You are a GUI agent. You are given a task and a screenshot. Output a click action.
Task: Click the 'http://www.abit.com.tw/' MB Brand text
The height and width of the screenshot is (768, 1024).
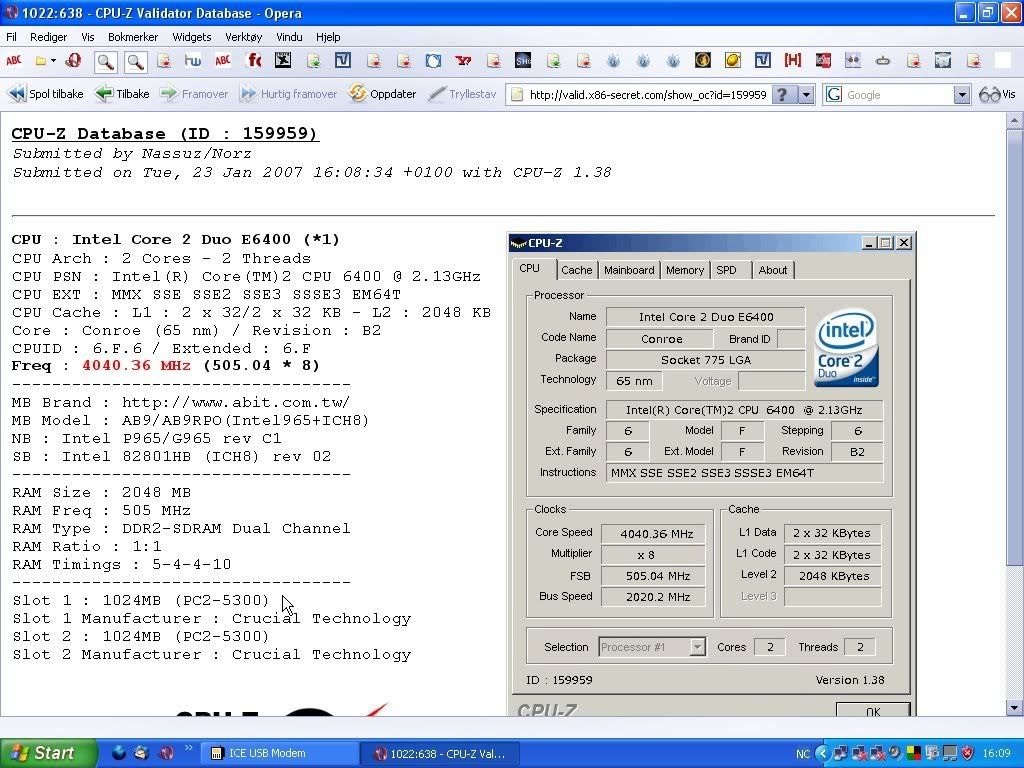pyautogui.click(x=236, y=402)
